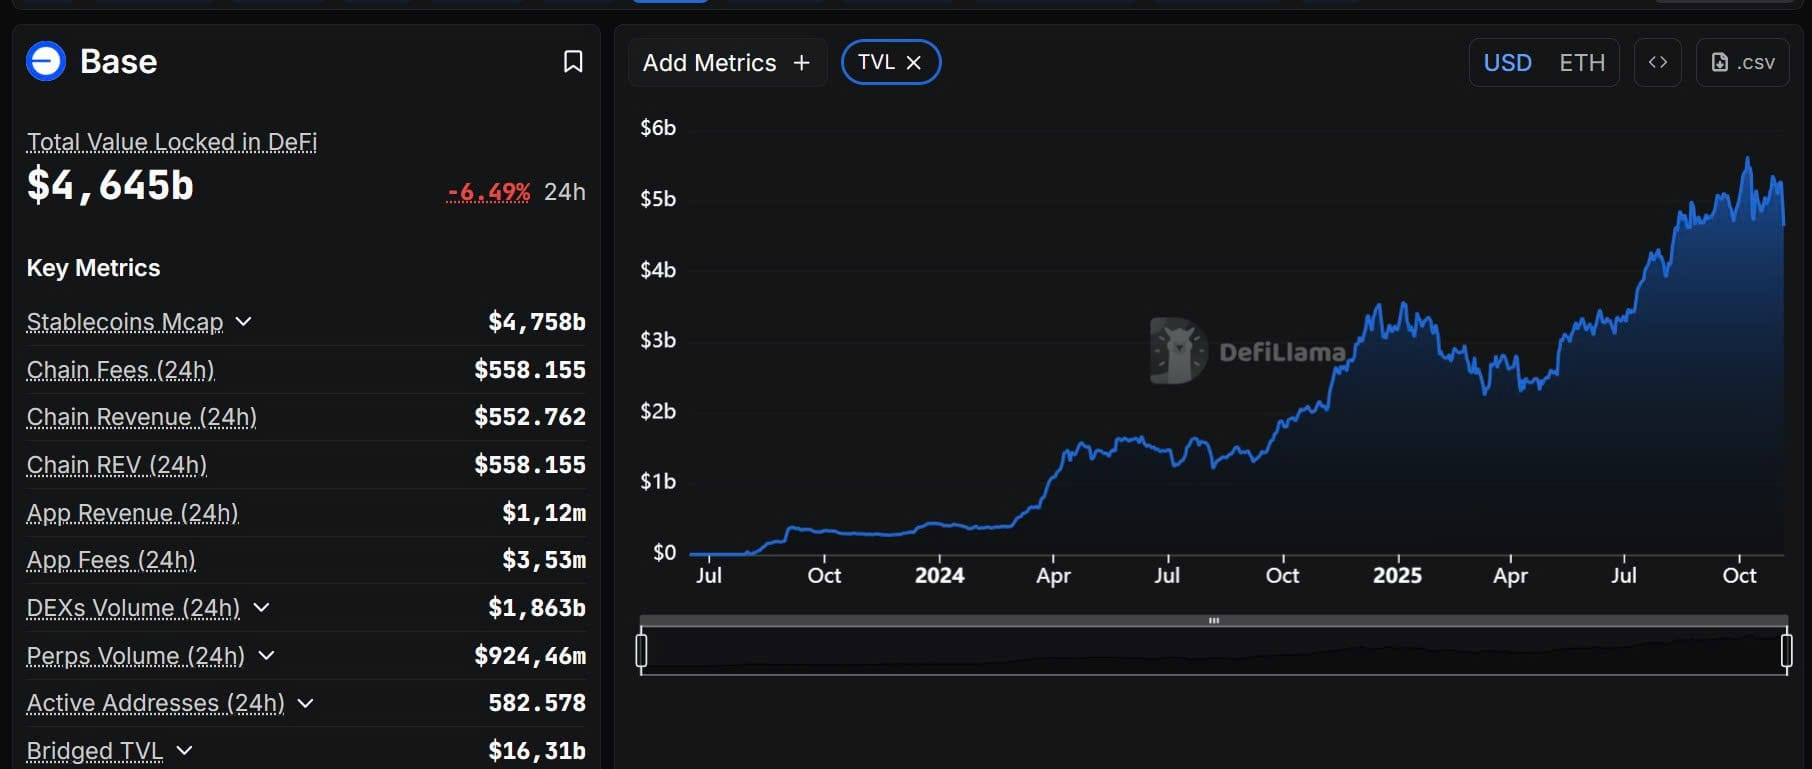1812x769 pixels.
Task: Click the Chain Fees (24h) label
Action: pyautogui.click(x=121, y=370)
